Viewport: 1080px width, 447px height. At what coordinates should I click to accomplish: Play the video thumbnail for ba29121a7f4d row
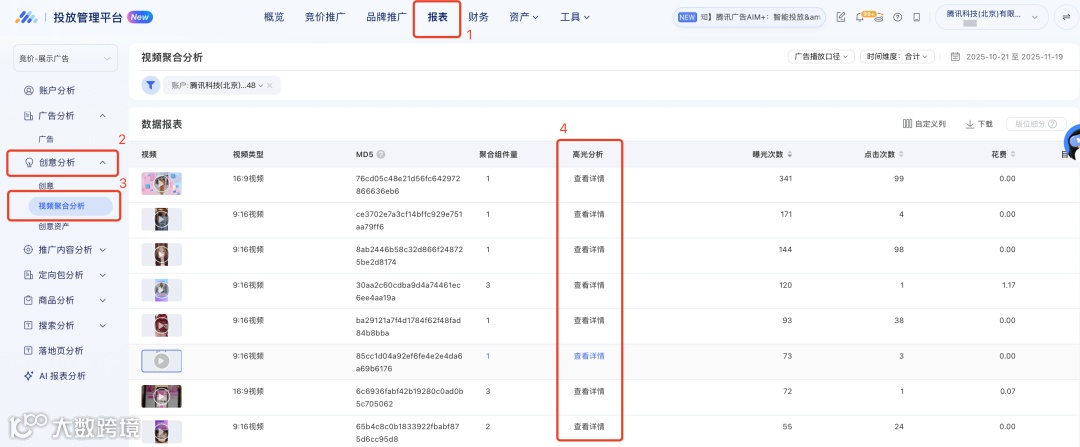pos(162,325)
